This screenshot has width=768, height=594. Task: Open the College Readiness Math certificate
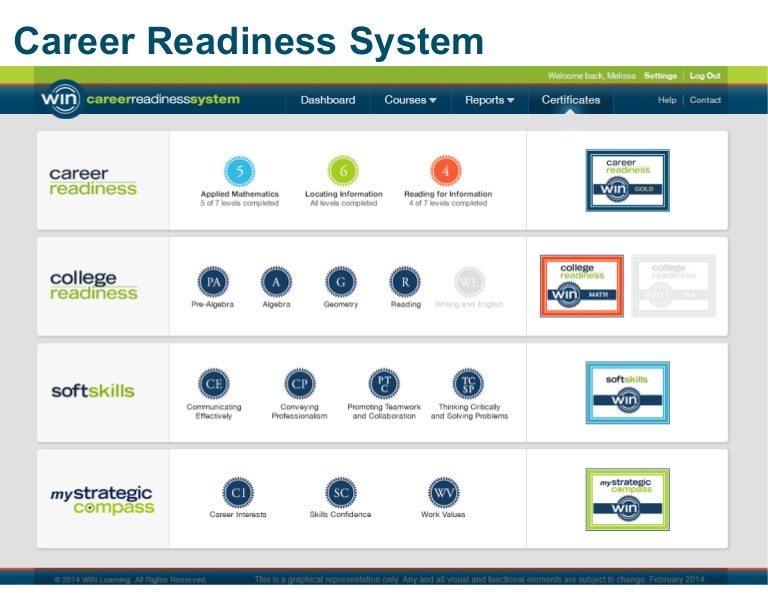tap(581, 286)
